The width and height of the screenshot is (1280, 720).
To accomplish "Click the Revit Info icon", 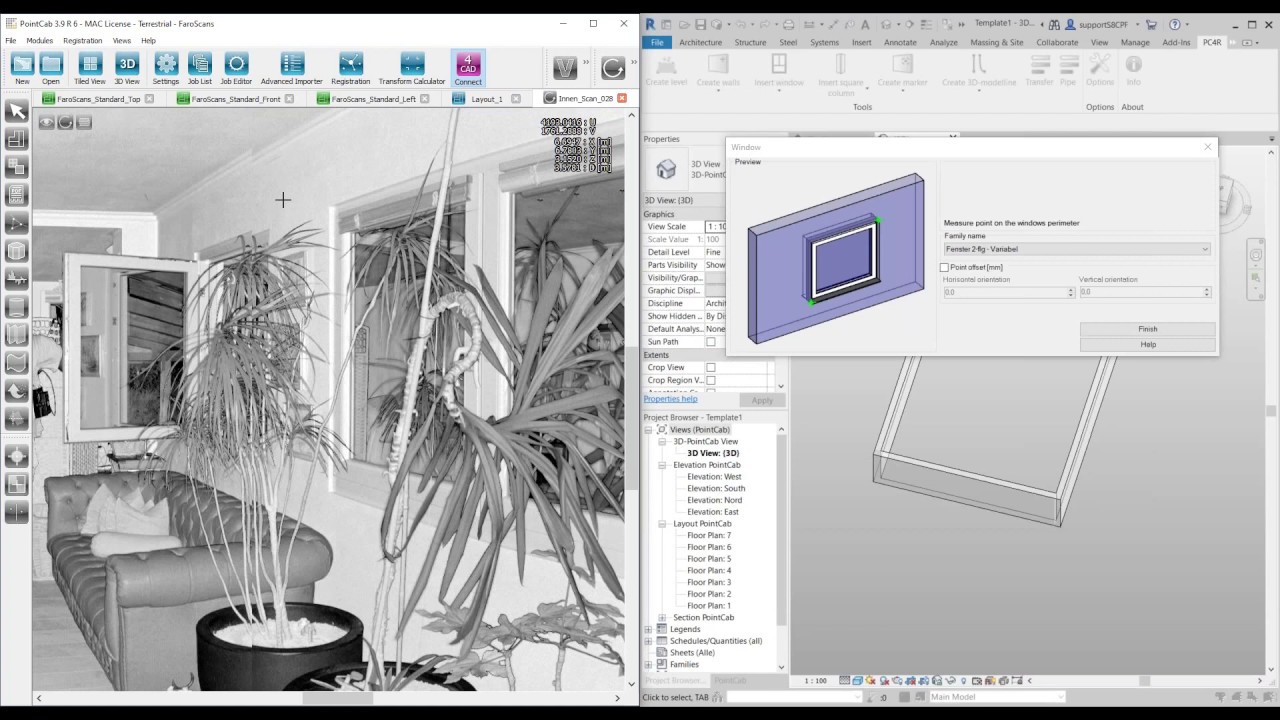I will [x=1133, y=64].
